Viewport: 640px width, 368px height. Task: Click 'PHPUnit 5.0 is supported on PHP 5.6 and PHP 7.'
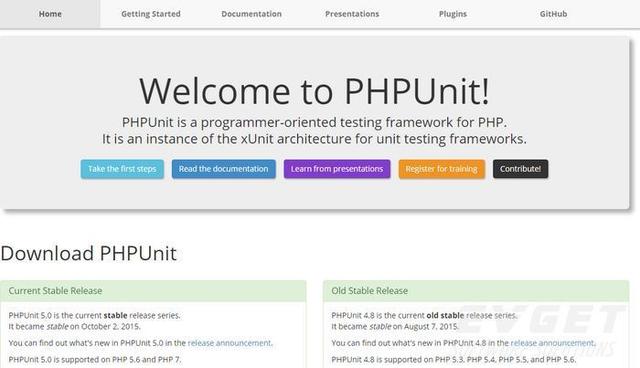(x=95, y=360)
